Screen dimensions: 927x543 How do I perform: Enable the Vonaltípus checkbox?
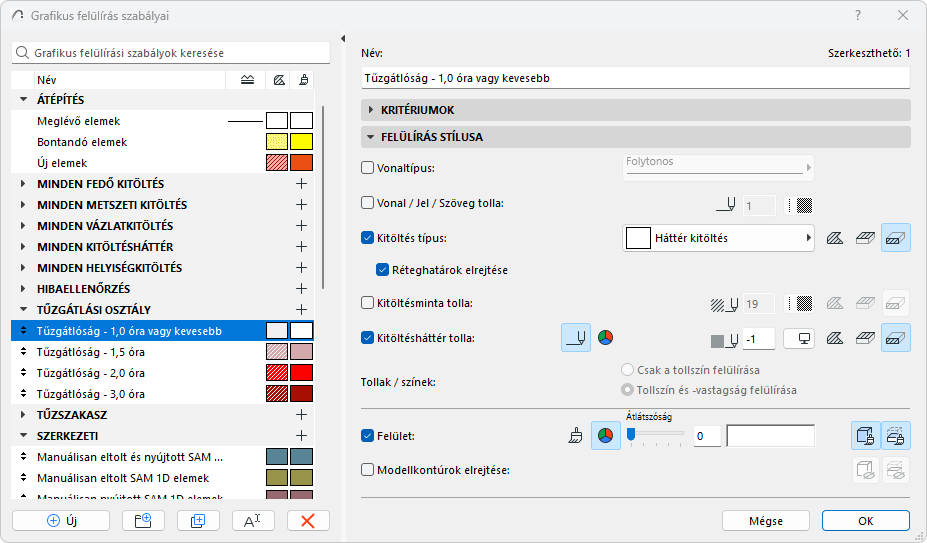pyautogui.click(x=368, y=168)
